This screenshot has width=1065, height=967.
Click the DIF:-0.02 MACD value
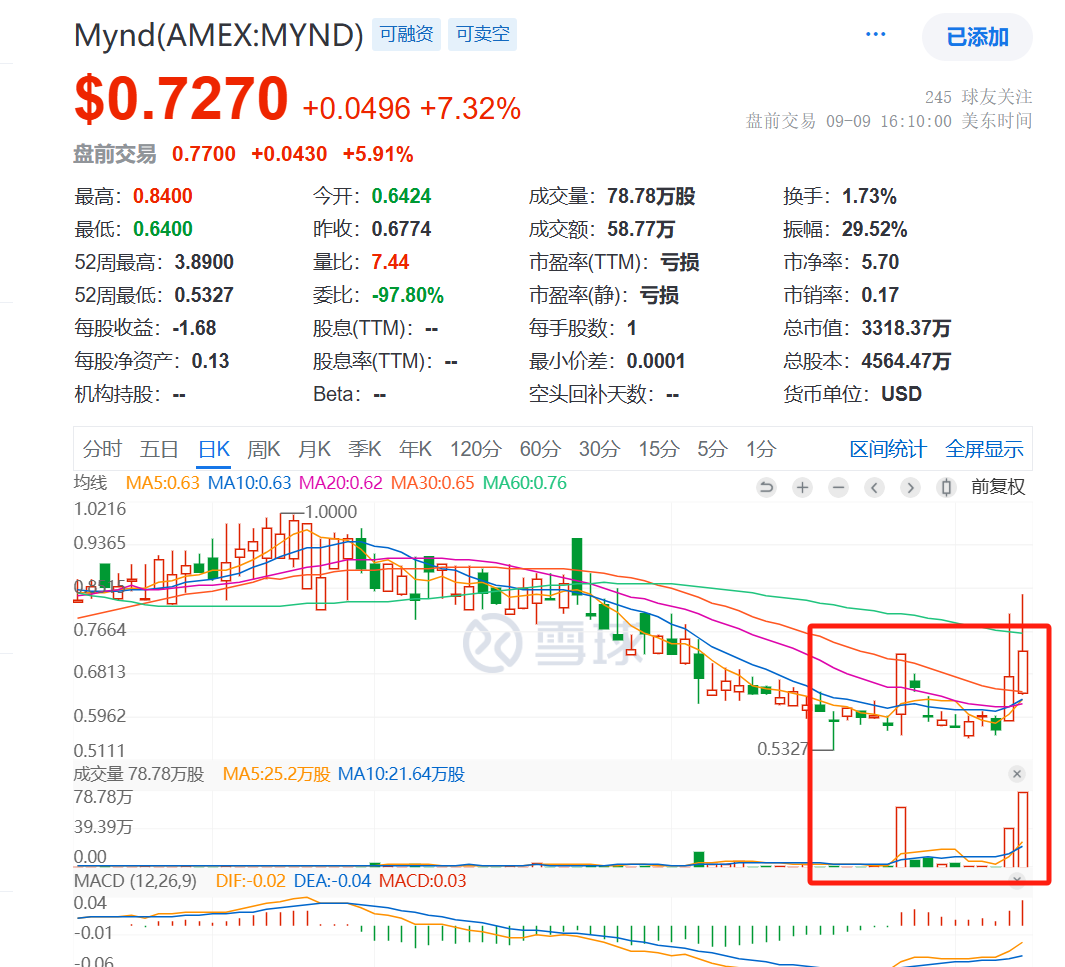click(x=251, y=881)
